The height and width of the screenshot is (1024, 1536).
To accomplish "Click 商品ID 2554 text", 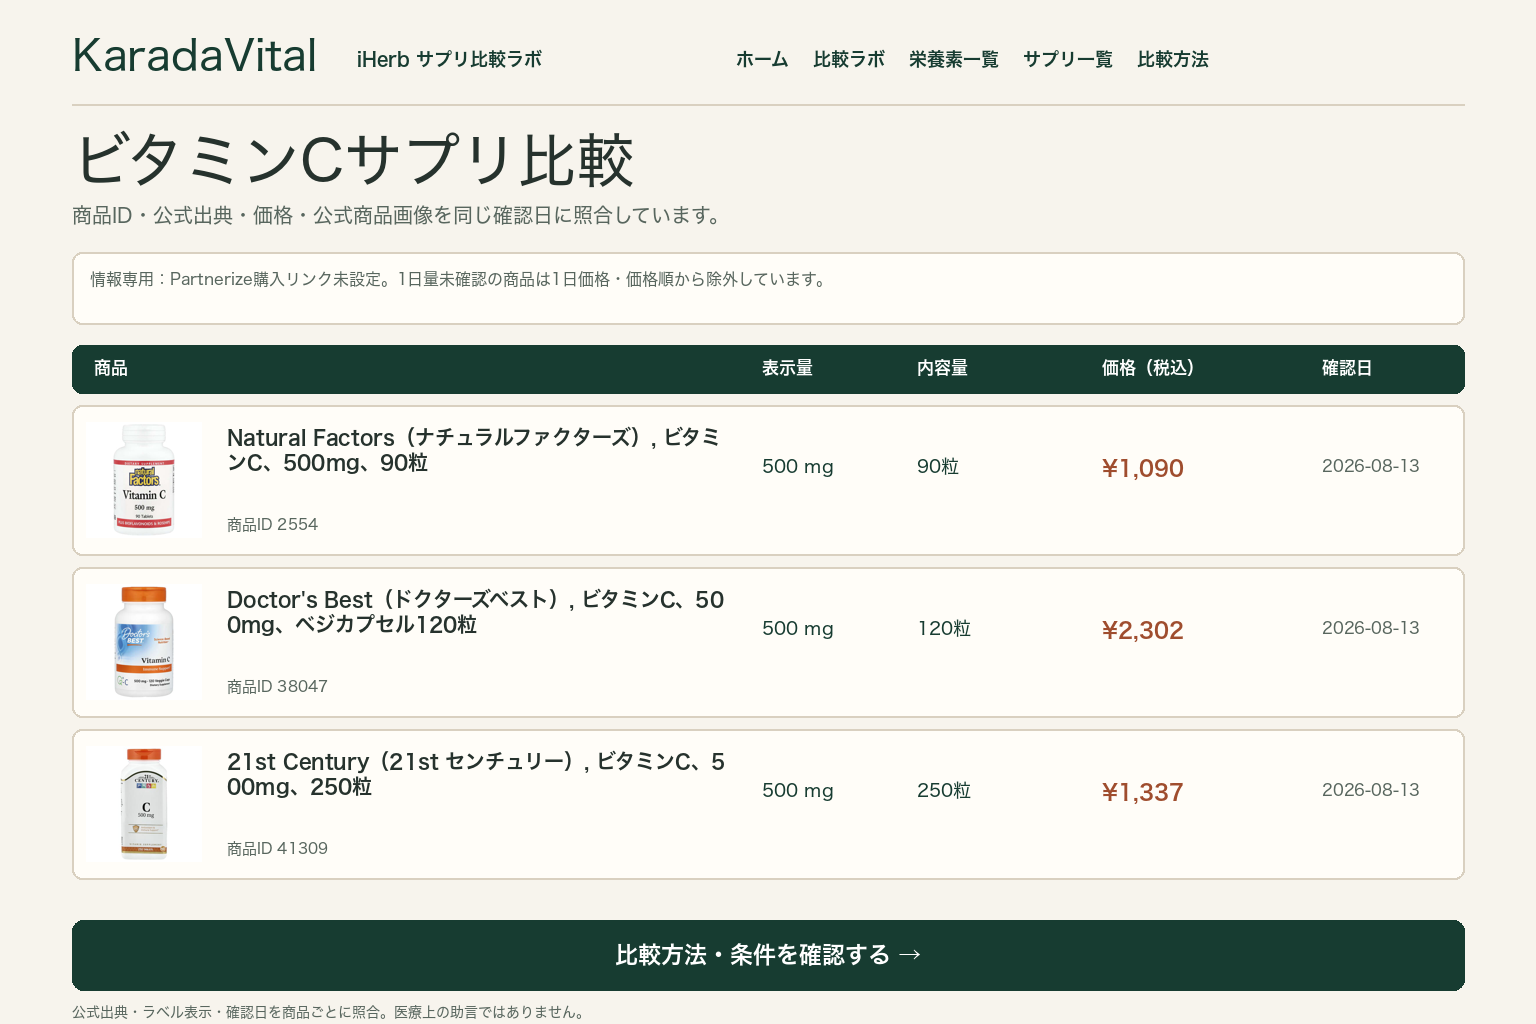I will point(272,524).
